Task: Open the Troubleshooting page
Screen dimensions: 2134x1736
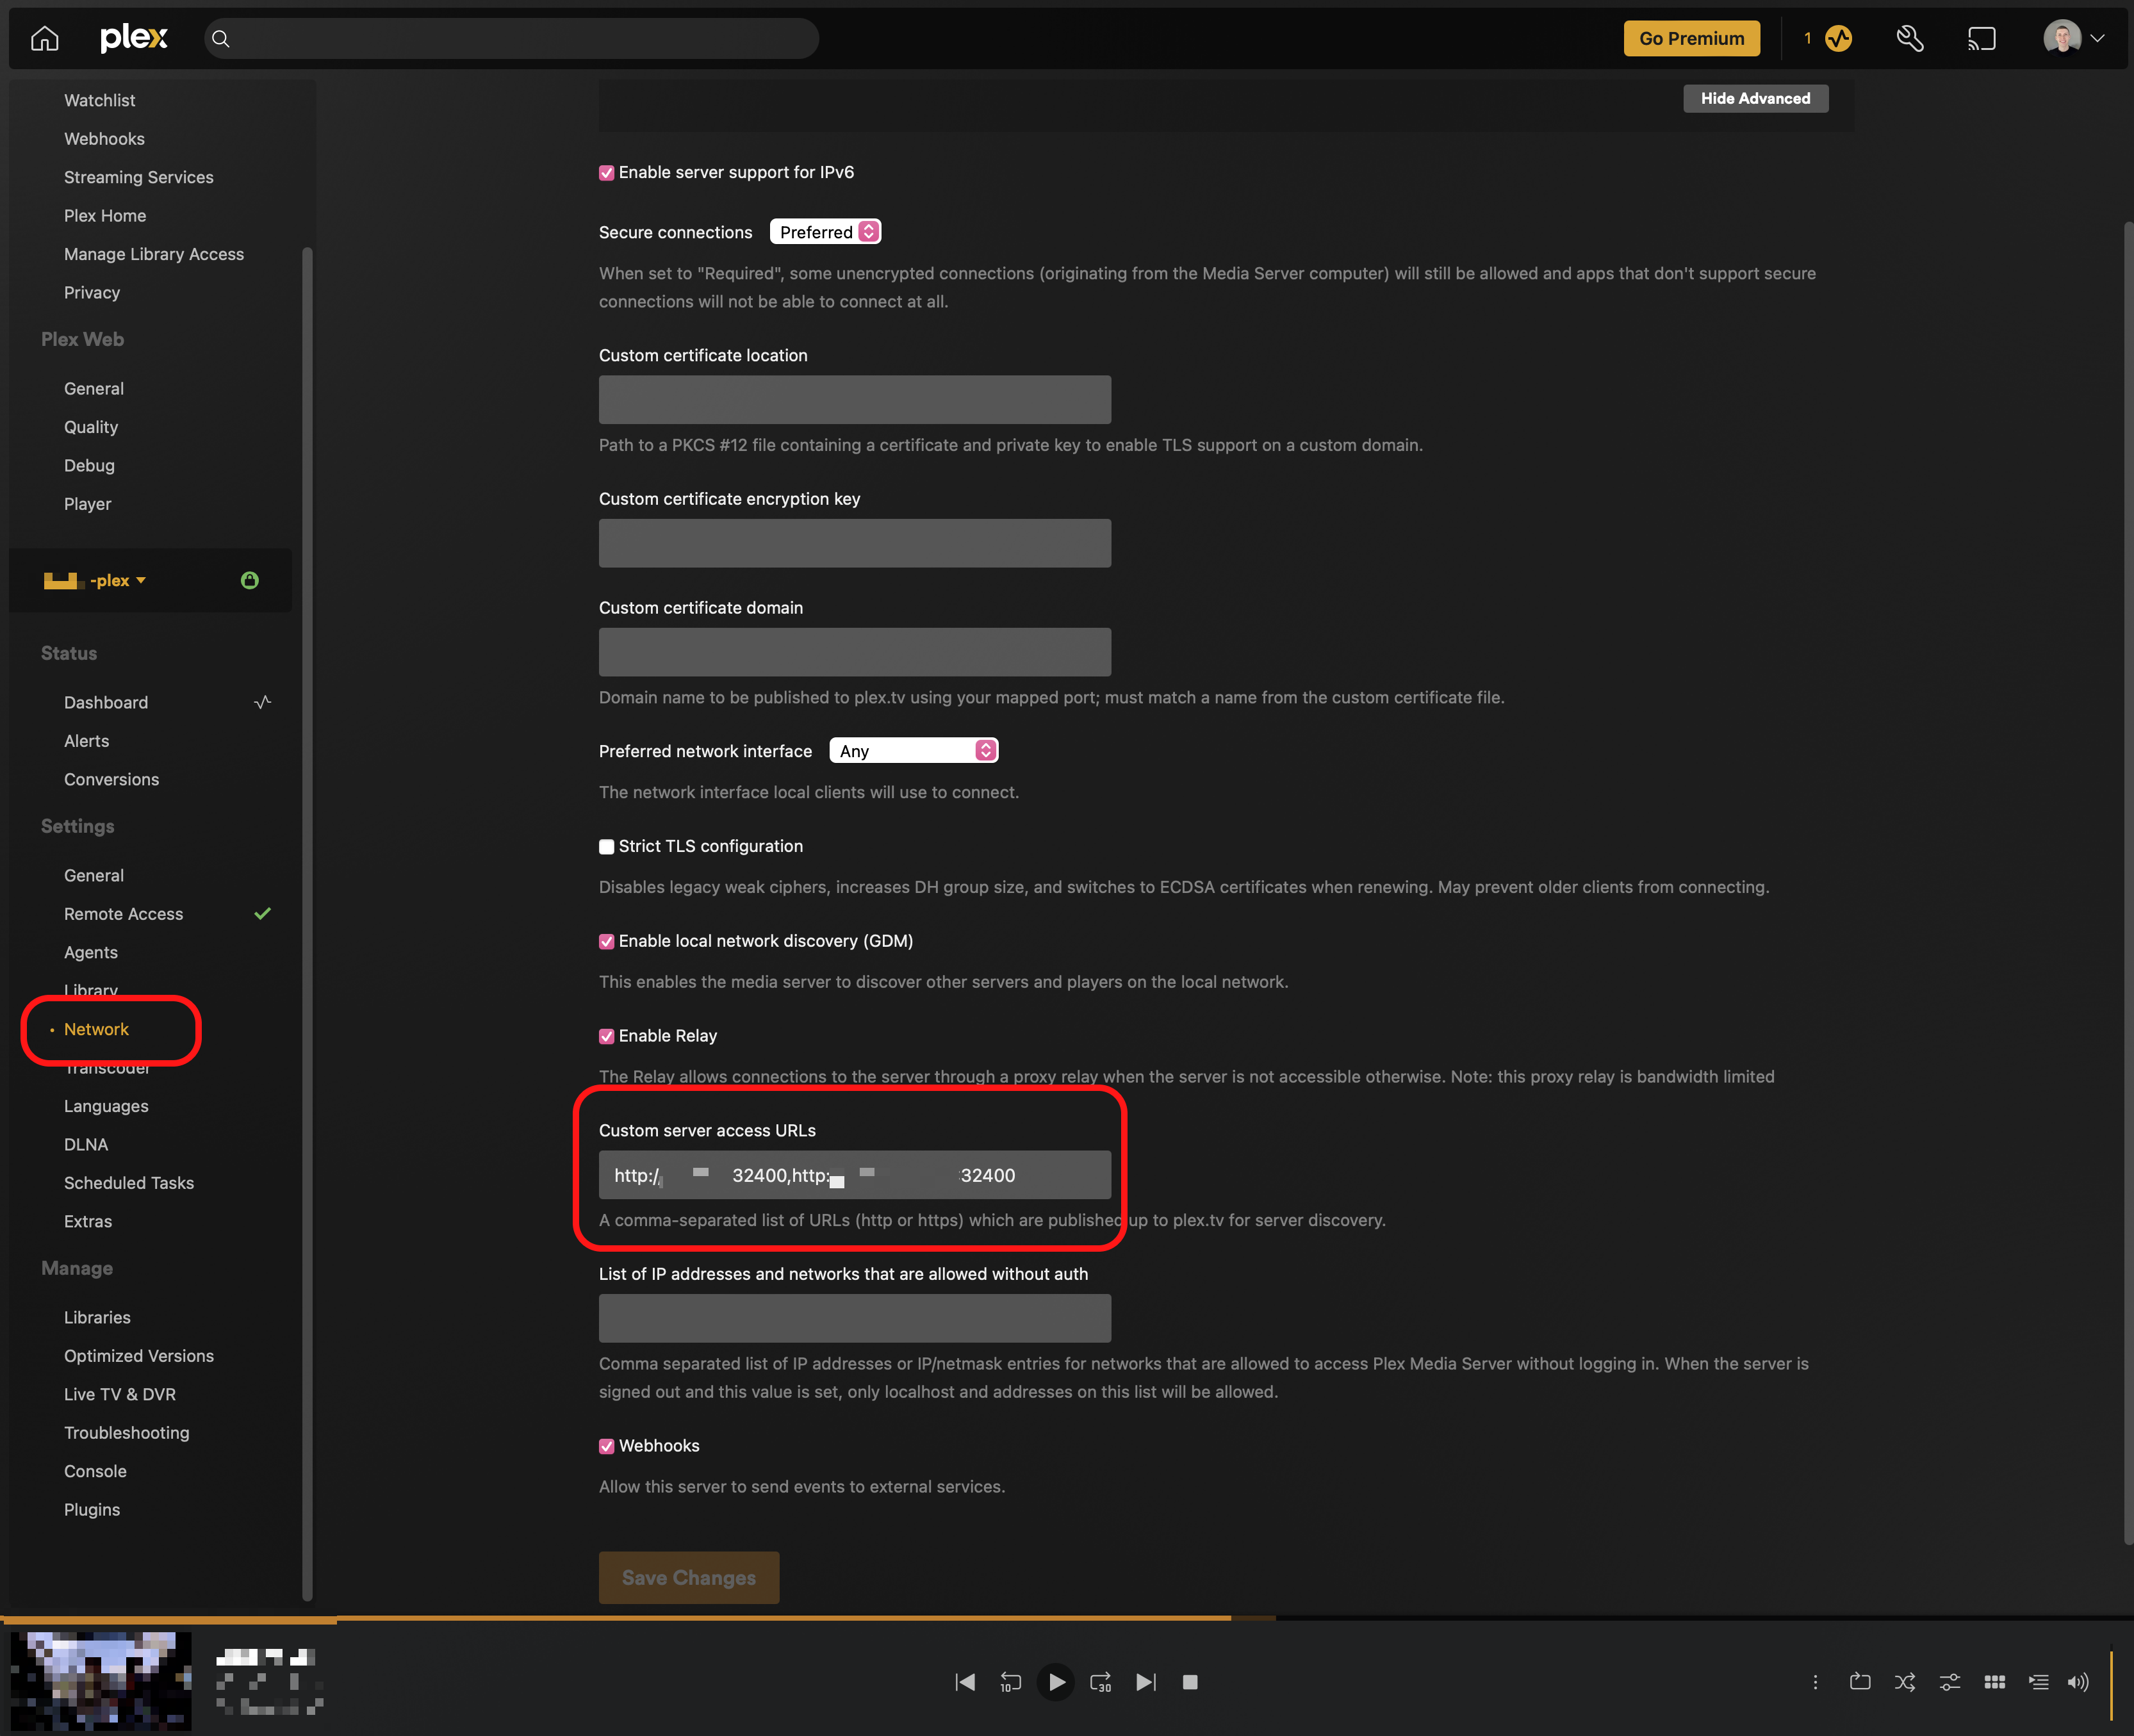Action: click(127, 1433)
